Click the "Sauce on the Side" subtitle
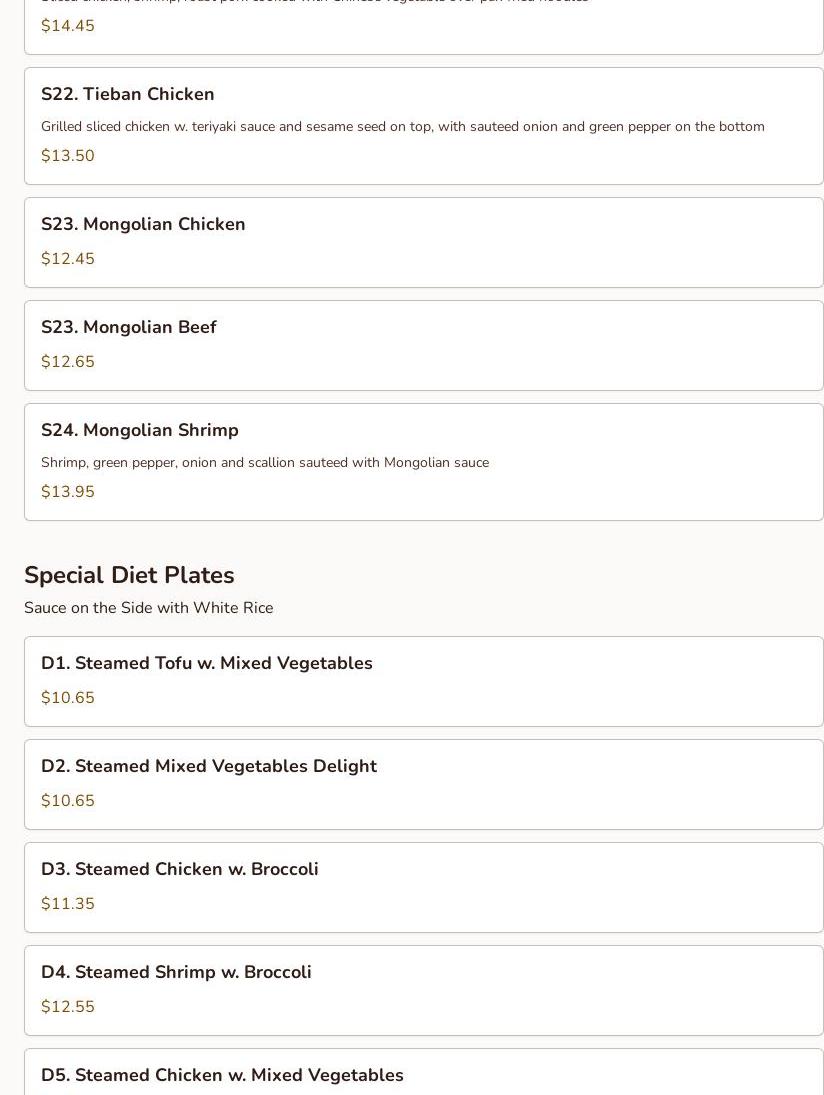The width and height of the screenshot is (824, 1095). tap(148, 608)
